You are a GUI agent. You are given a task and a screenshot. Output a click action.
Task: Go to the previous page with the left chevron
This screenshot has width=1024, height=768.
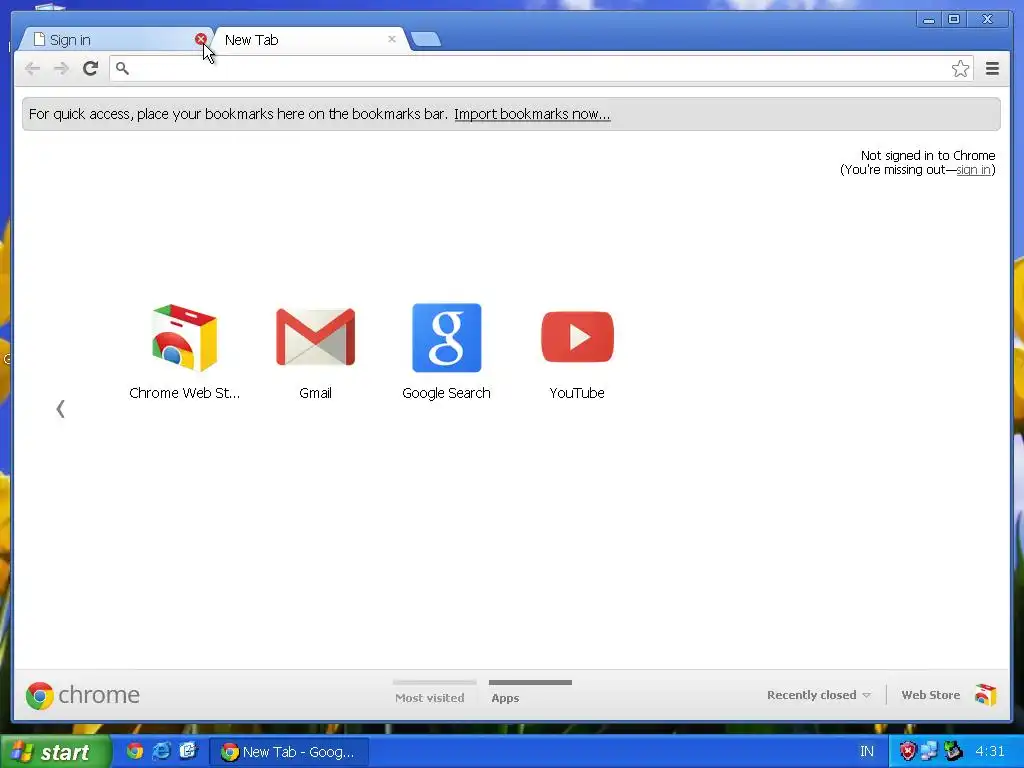click(x=61, y=409)
